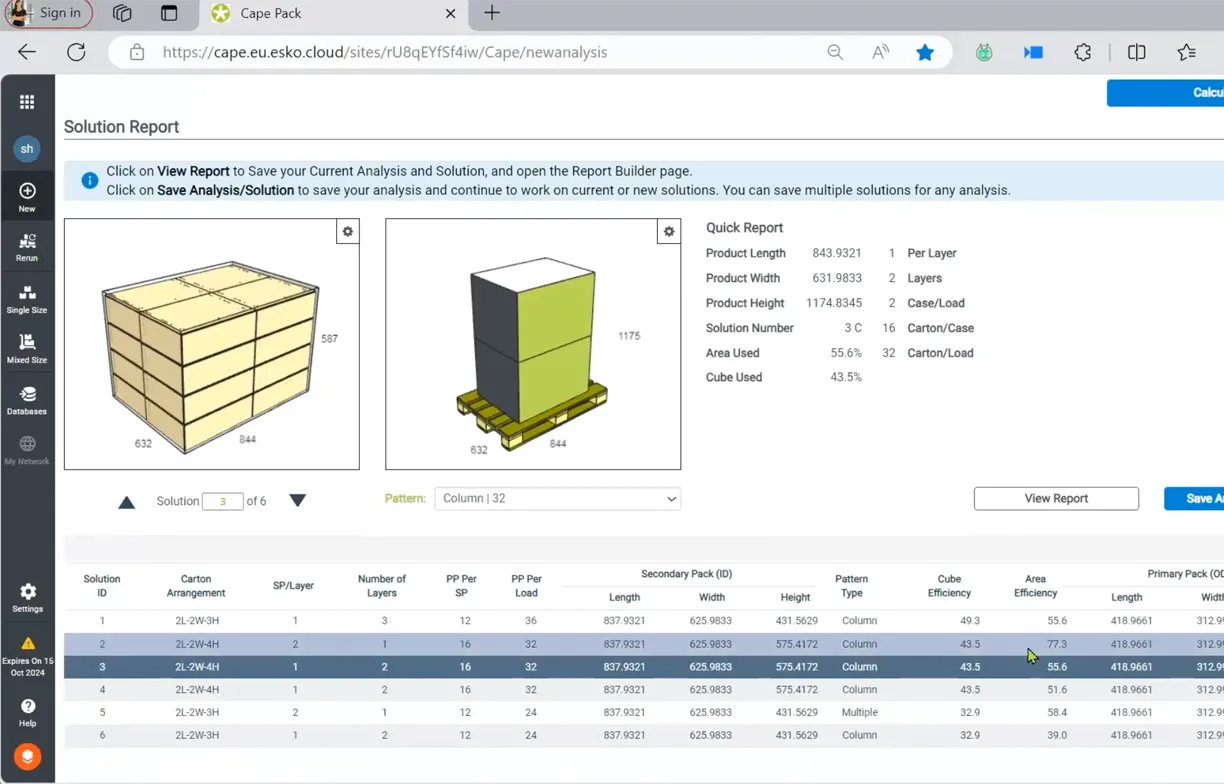
Task: Open the Databases sidebar icon
Action: (27, 400)
